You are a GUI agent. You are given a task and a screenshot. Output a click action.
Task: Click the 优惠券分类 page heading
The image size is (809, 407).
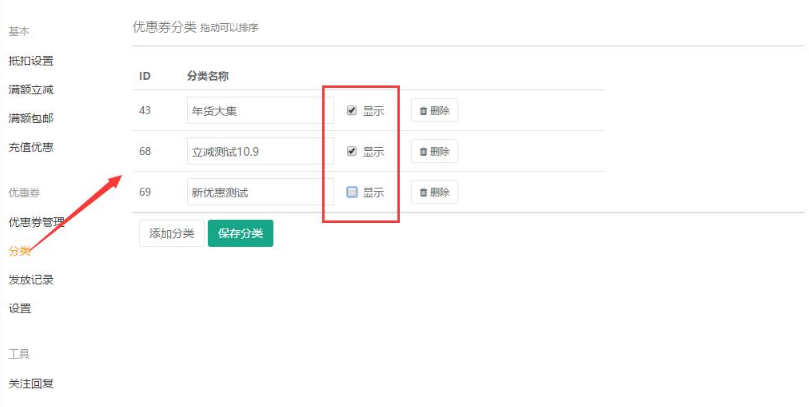(165, 27)
